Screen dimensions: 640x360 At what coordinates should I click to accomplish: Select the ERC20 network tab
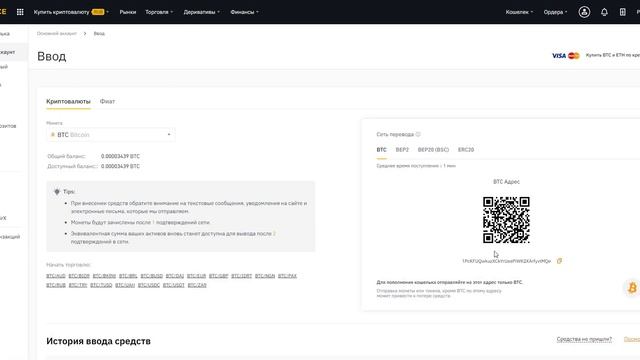[466, 150]
